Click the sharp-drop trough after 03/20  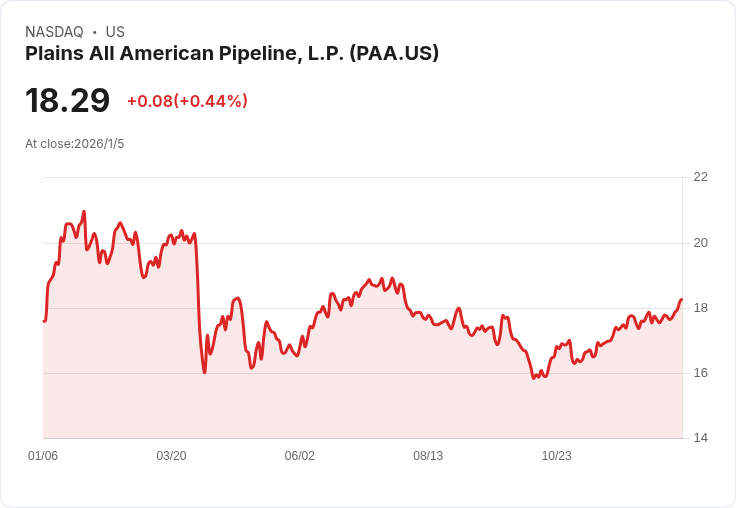204,372
